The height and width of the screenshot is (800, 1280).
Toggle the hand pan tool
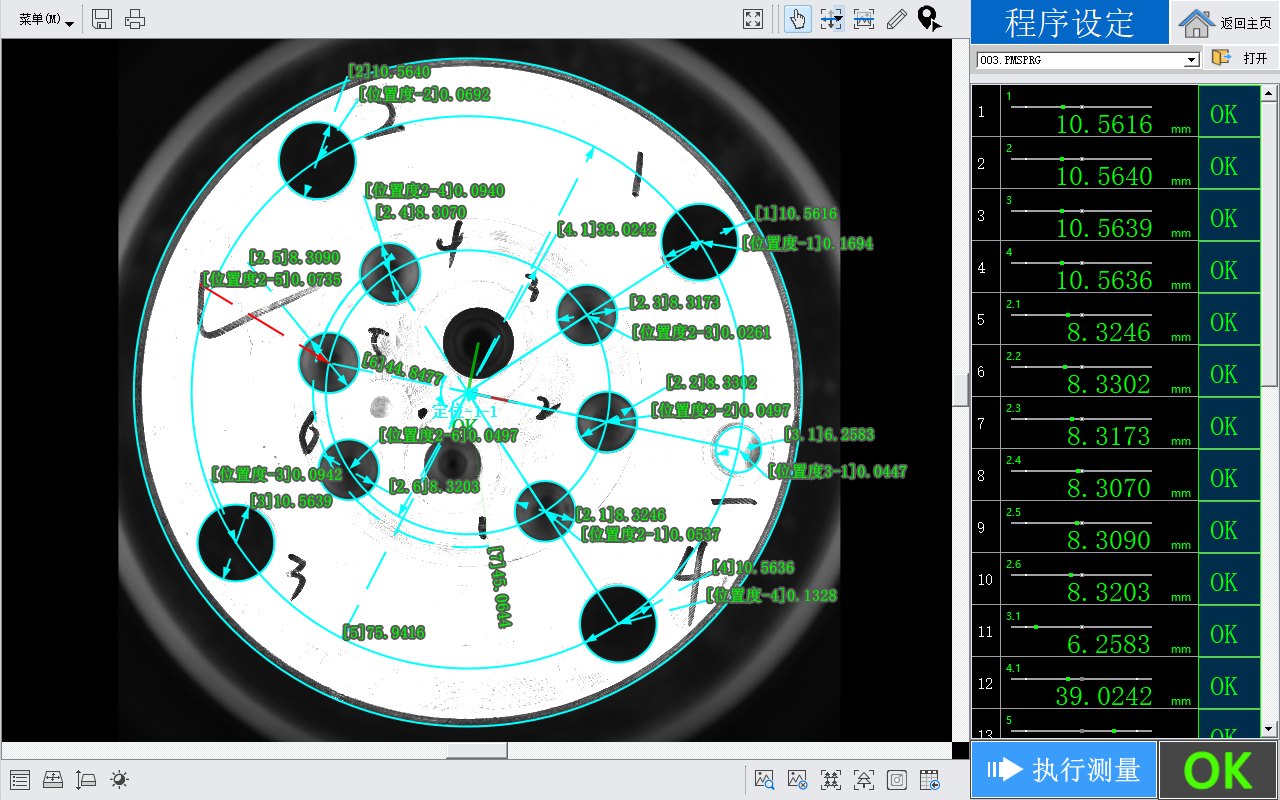coord(798,18)
